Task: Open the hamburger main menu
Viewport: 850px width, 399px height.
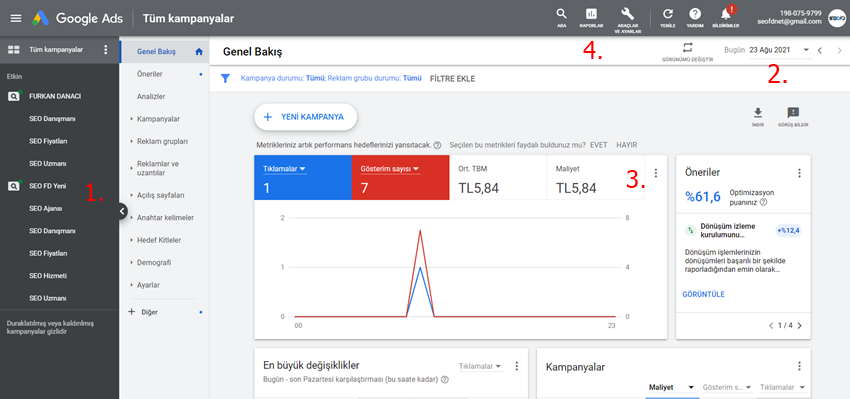Action: [16, 18]
